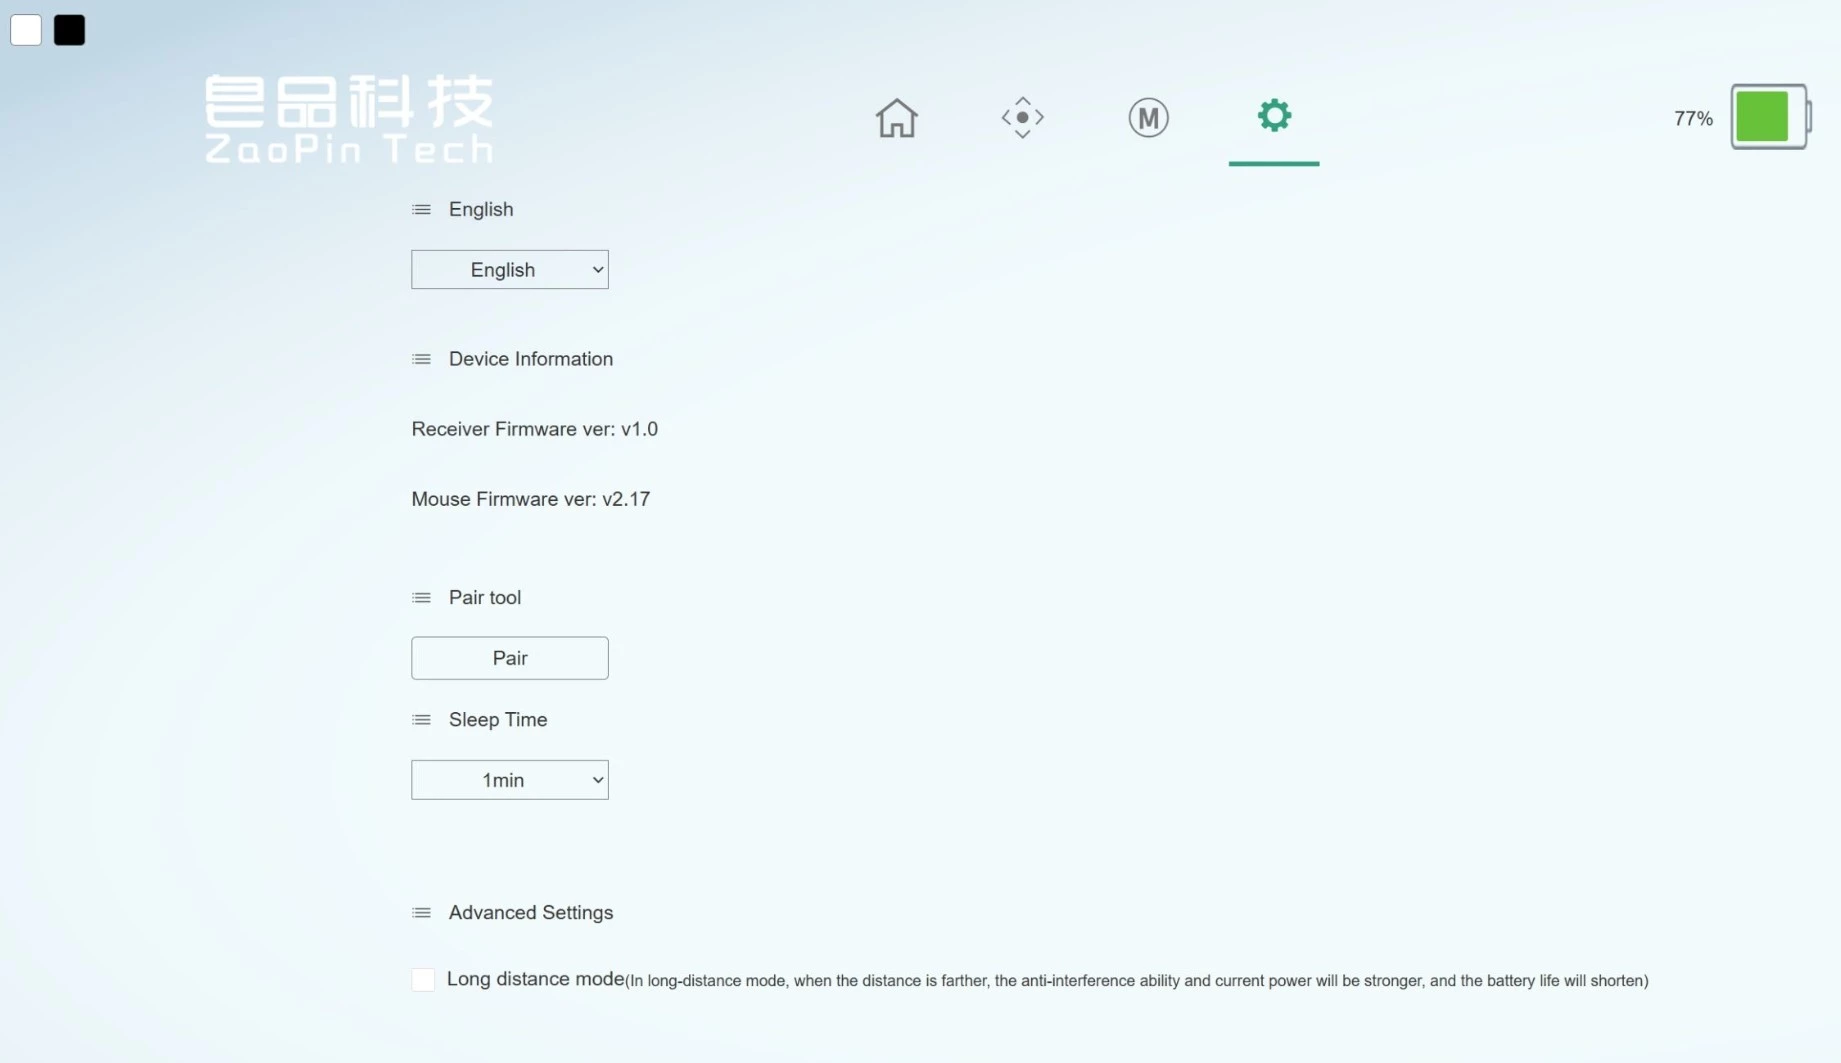1841x1063 pixels.
Task: Click list icon beside Device Information heading
Action: pyautogui.click(x=421, y=359)
